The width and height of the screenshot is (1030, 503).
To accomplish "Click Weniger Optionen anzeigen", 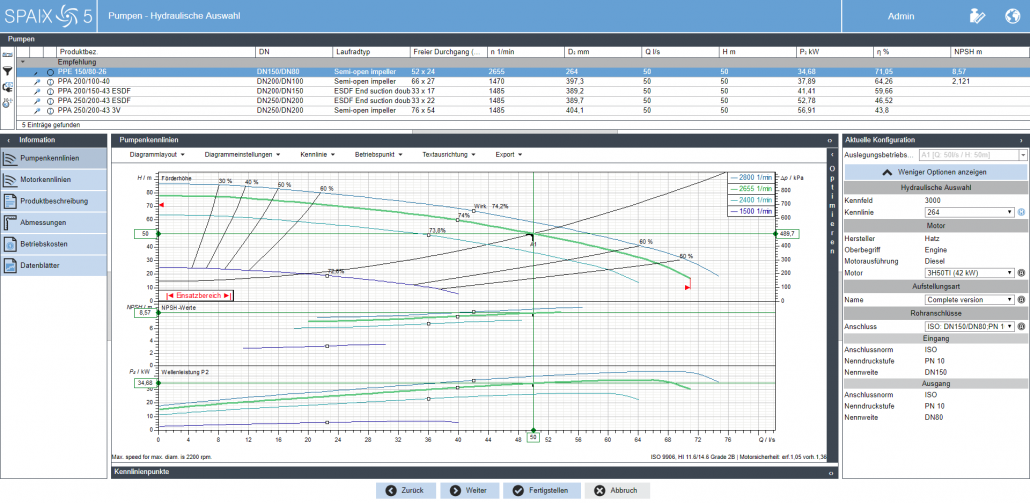I will tap(936, 172).
